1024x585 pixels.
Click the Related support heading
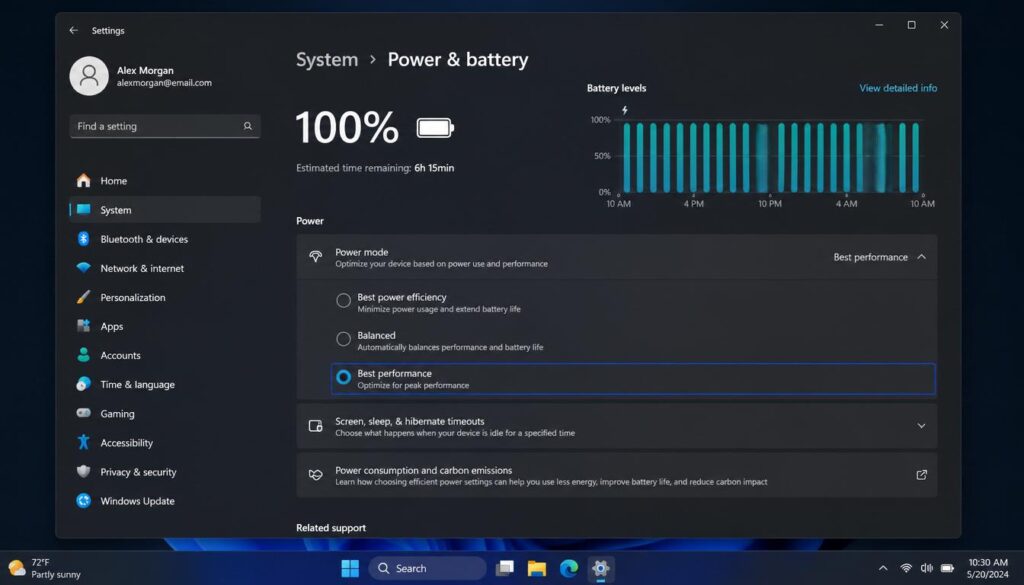click(331, 528)
